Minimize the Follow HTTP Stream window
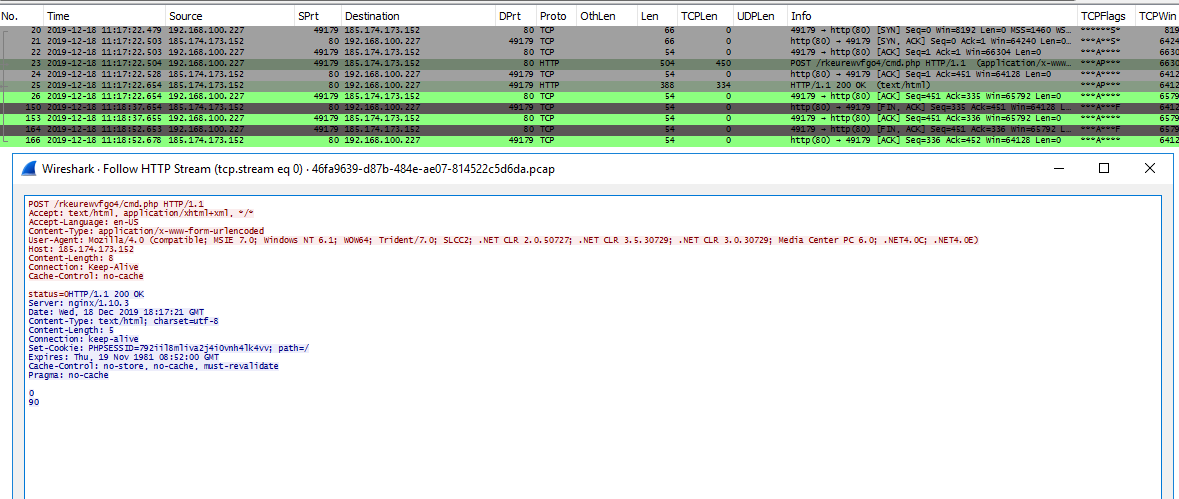 pyautogui.click(x=1059, y=168)
